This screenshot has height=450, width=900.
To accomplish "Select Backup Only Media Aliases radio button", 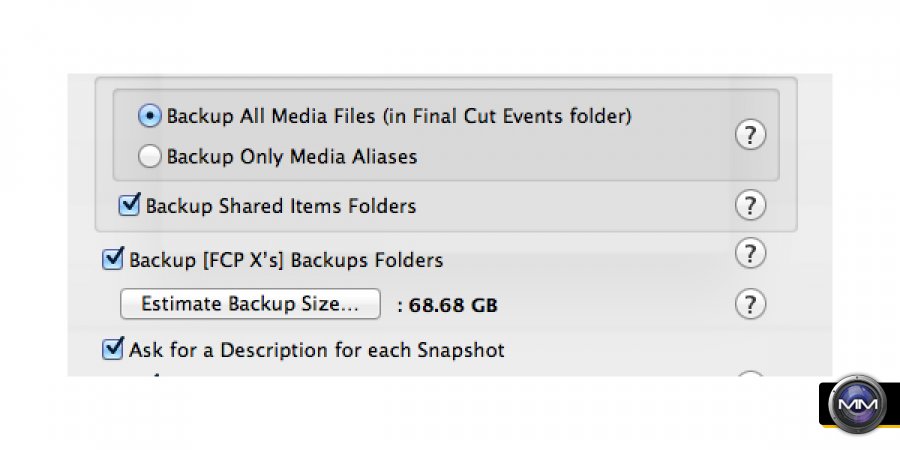I will click(x=149, y=156).
